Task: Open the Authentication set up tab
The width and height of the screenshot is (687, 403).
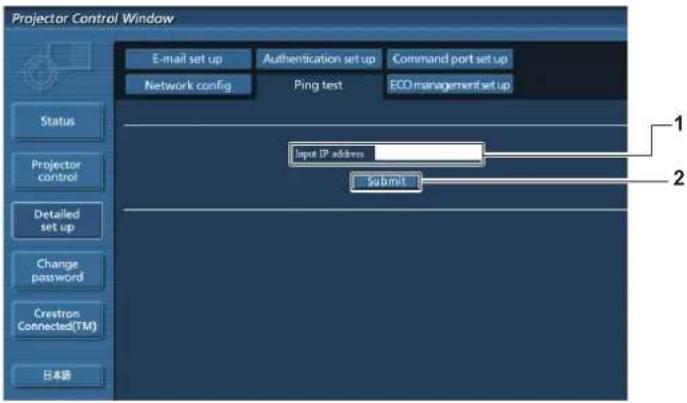Action: 319,59
